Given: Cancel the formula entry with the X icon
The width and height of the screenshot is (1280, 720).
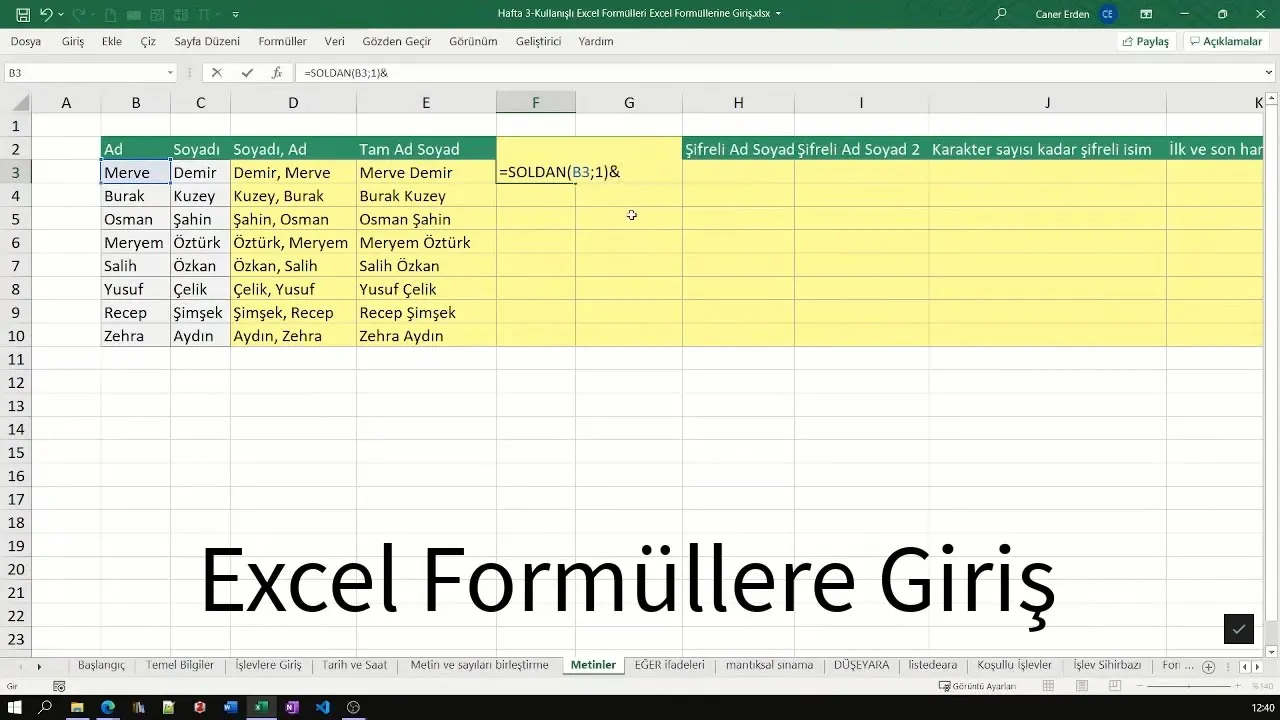Looking at the screenshot, I should (x=217, y=73).
